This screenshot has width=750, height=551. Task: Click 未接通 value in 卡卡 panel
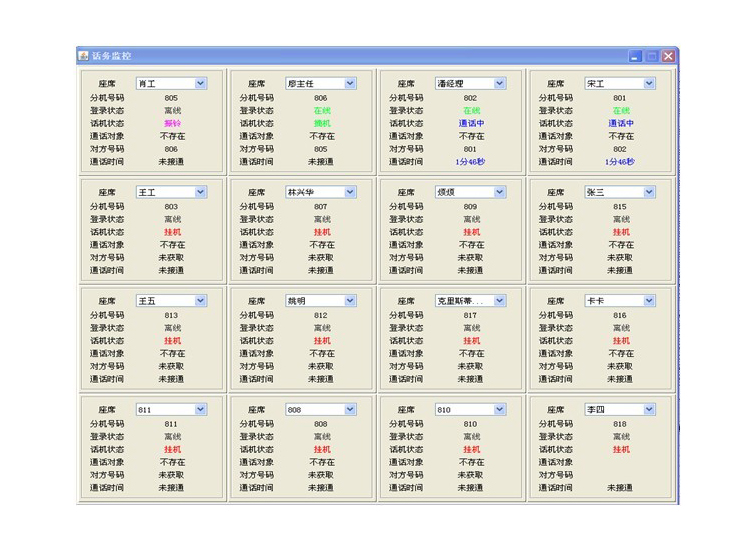tap(620, 379)
